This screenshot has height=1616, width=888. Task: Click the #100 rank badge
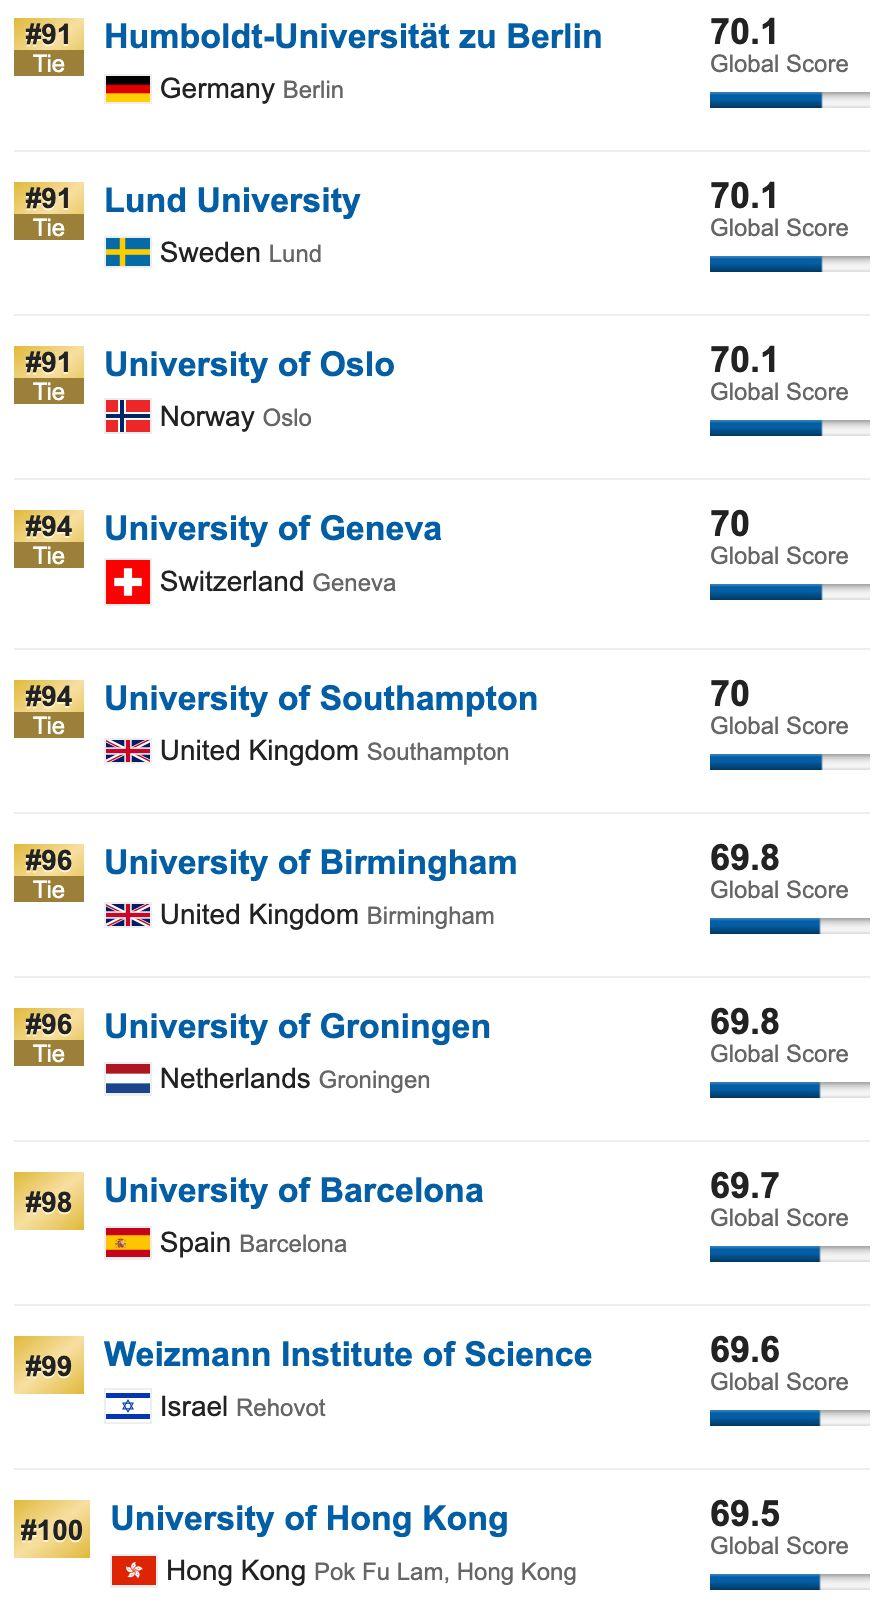[x=52, y=1530]
